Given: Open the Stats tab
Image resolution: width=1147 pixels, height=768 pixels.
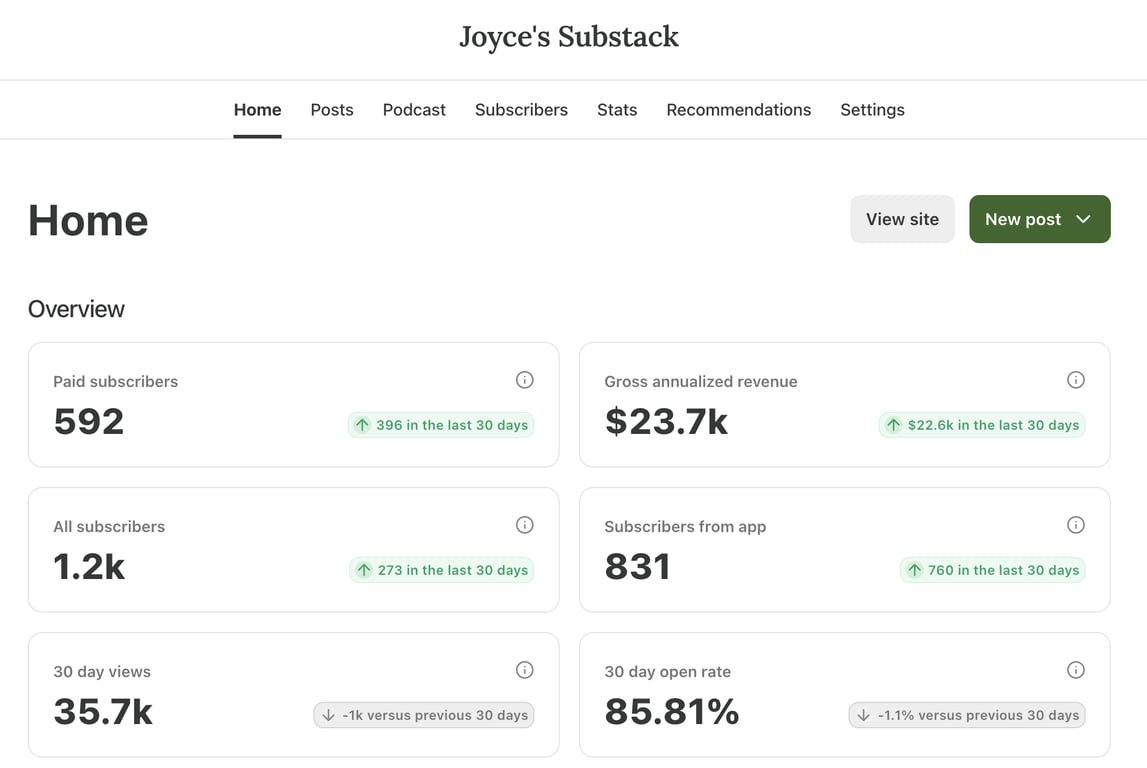Looking at the screenshot, I should pyautogui.click(x=617, y=110).
